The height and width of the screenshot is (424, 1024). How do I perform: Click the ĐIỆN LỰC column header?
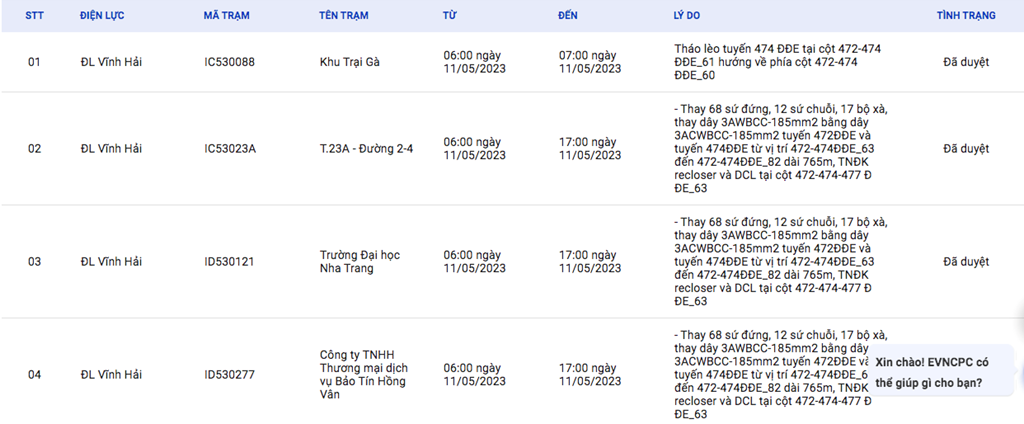tap(105, 17)
